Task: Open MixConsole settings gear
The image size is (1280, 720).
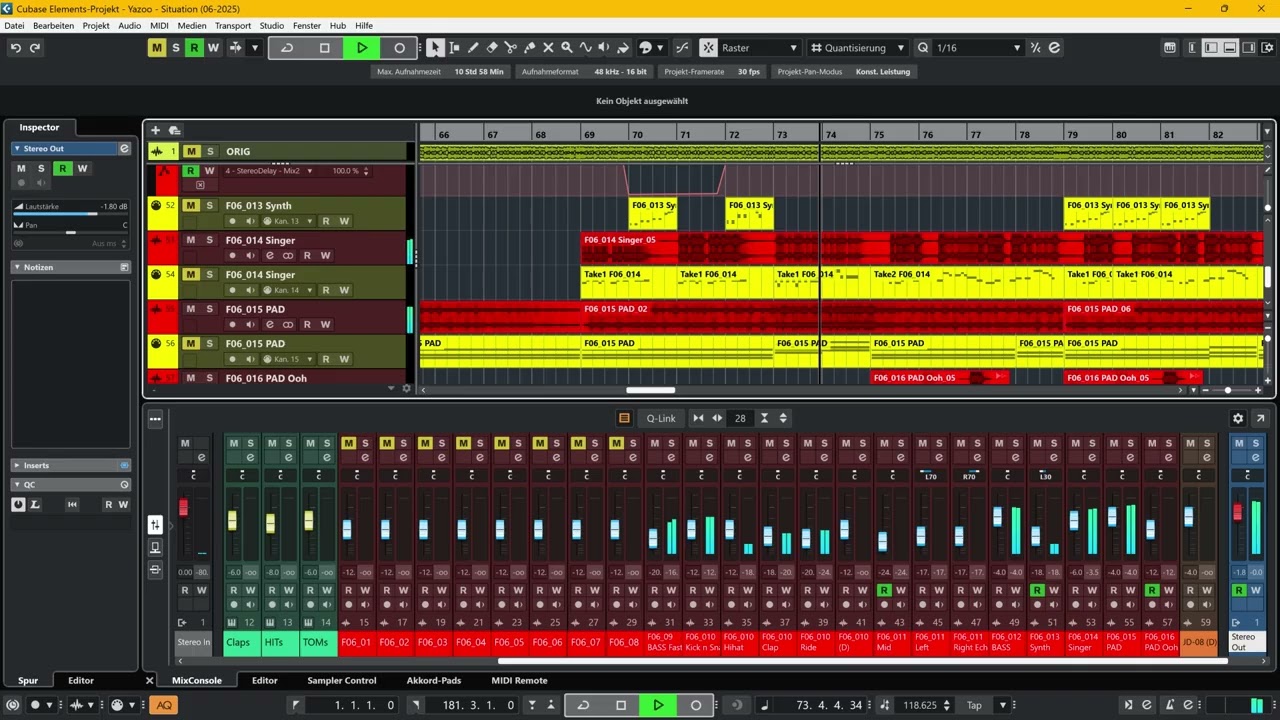Action: pyautogui.click(x=1238, y=418)
